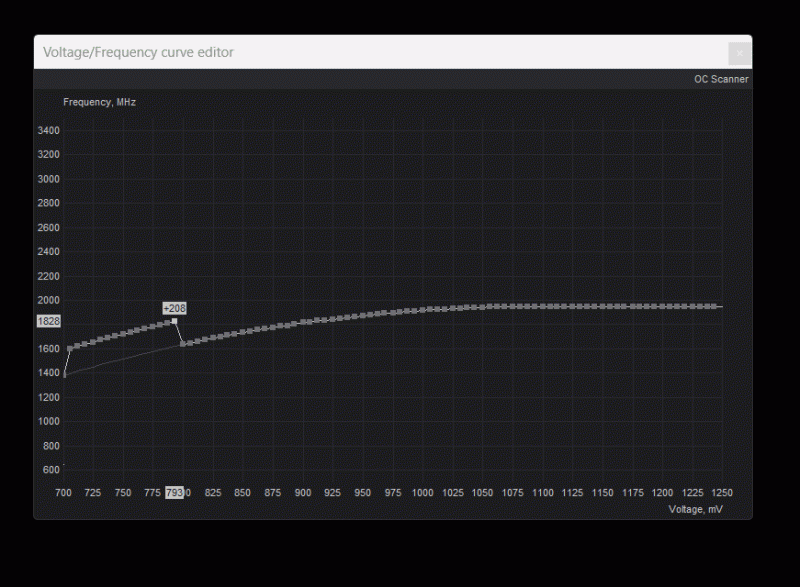Viewport: 800px width, 587px height.
Task: Click the 2000 frequency axis label
Action: point(48,300)
